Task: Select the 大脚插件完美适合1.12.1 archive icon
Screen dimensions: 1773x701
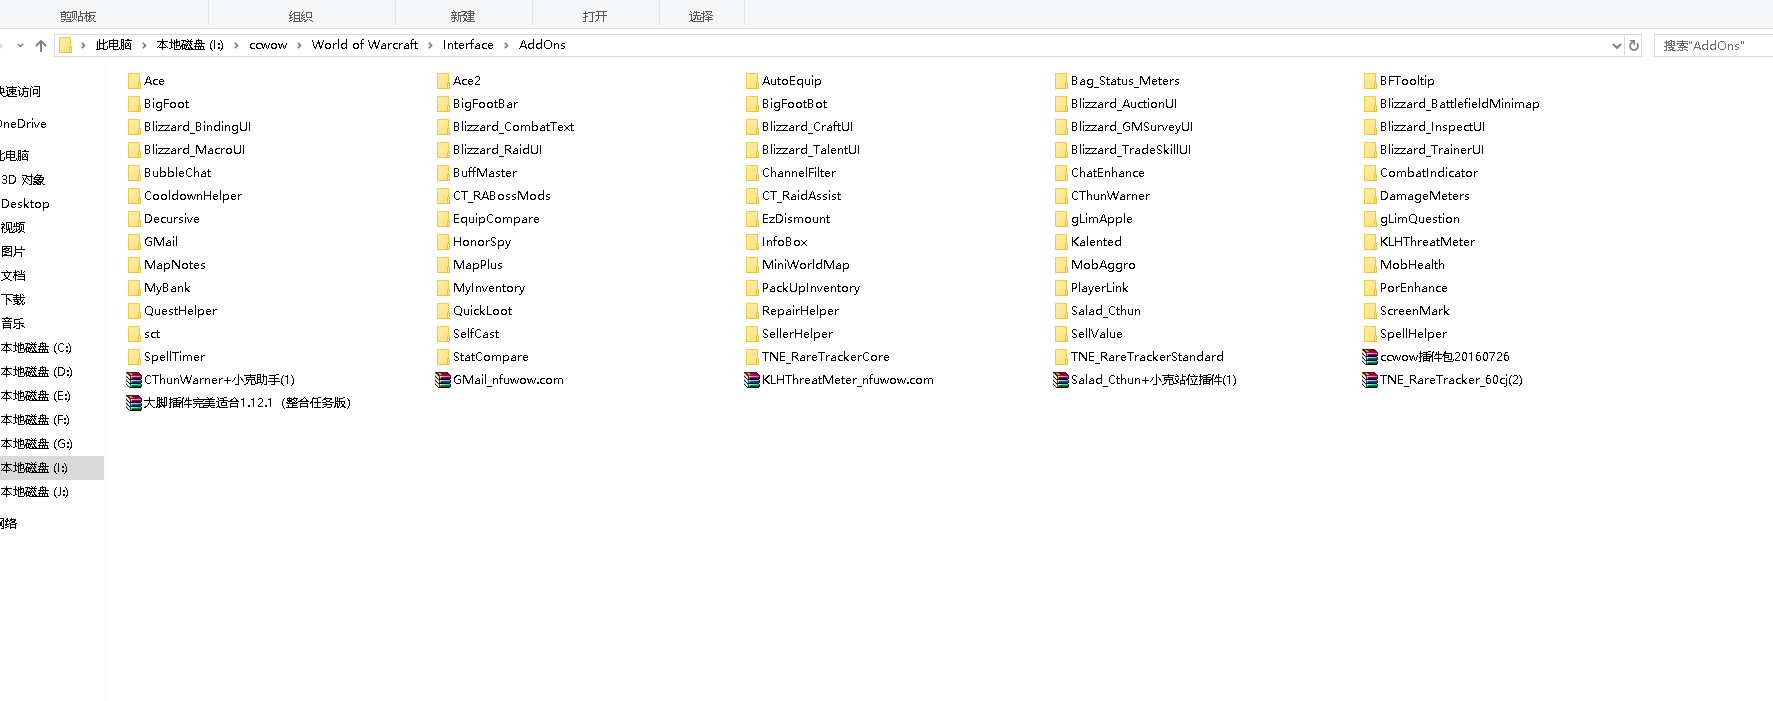Action: click(x=134, y=403)
